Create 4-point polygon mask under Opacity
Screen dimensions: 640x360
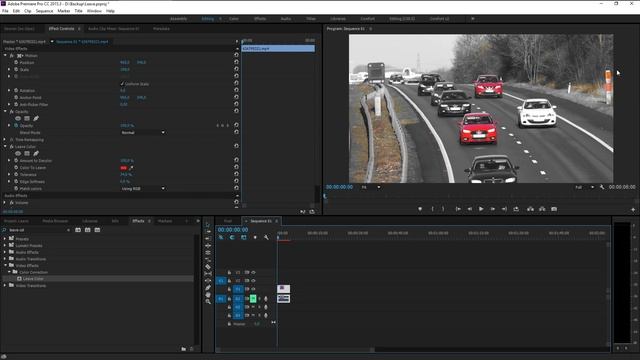click(27, 118)
